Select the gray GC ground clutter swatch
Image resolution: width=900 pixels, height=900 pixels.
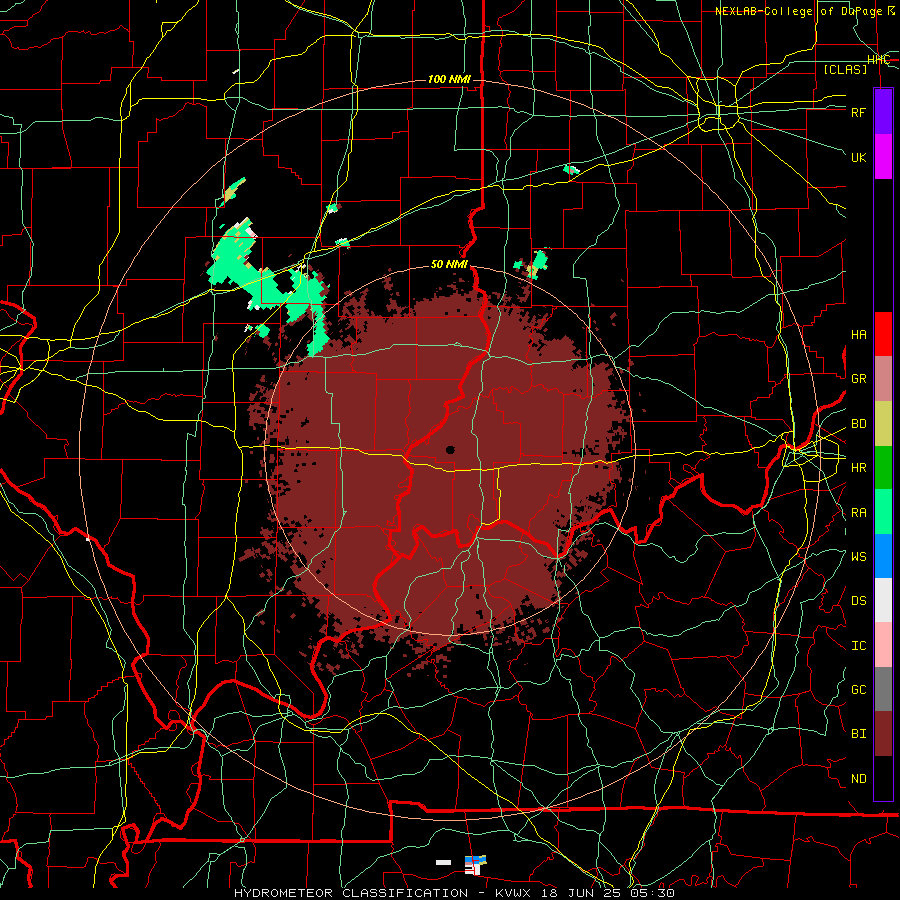[883, 689]
